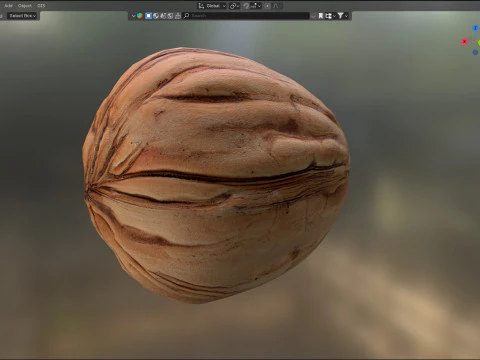Click the fourth filter icon after the globe
Viewport: 480px width, 360px height.
pyautogui.click(x=163, y=16)
